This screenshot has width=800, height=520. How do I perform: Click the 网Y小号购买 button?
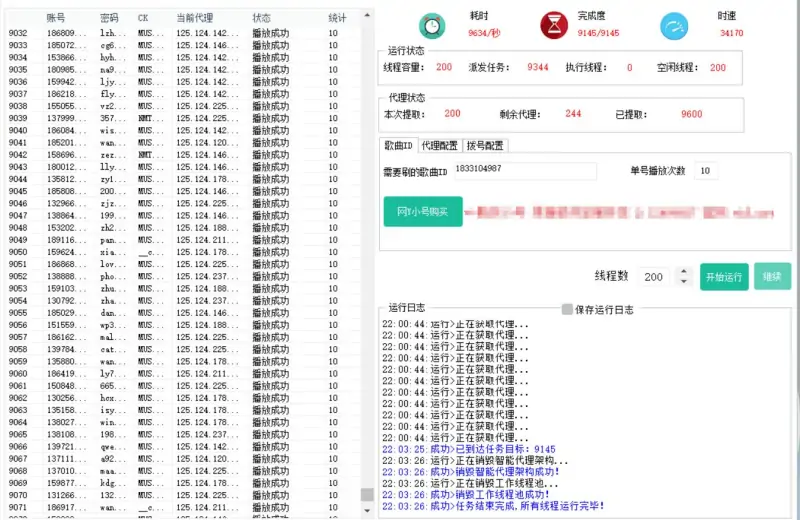(423, 211)
